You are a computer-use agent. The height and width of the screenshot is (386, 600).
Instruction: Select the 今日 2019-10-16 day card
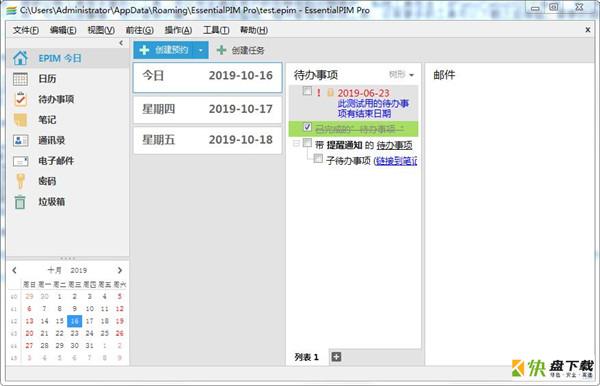(x=207, y=77)
